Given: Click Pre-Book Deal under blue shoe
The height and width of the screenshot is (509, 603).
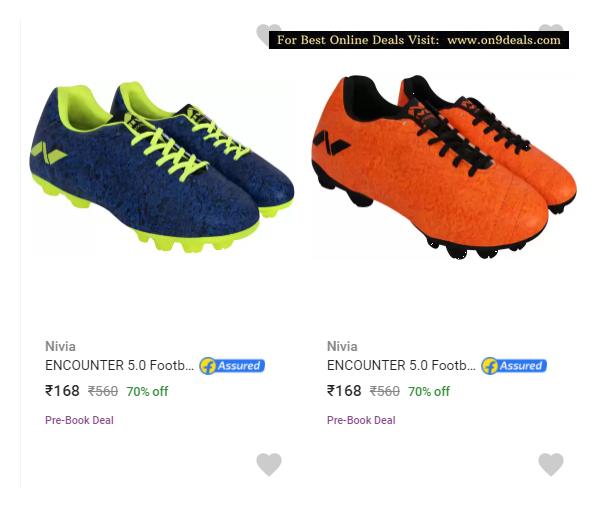Looking at the screenshot, I should coord(79,420).
